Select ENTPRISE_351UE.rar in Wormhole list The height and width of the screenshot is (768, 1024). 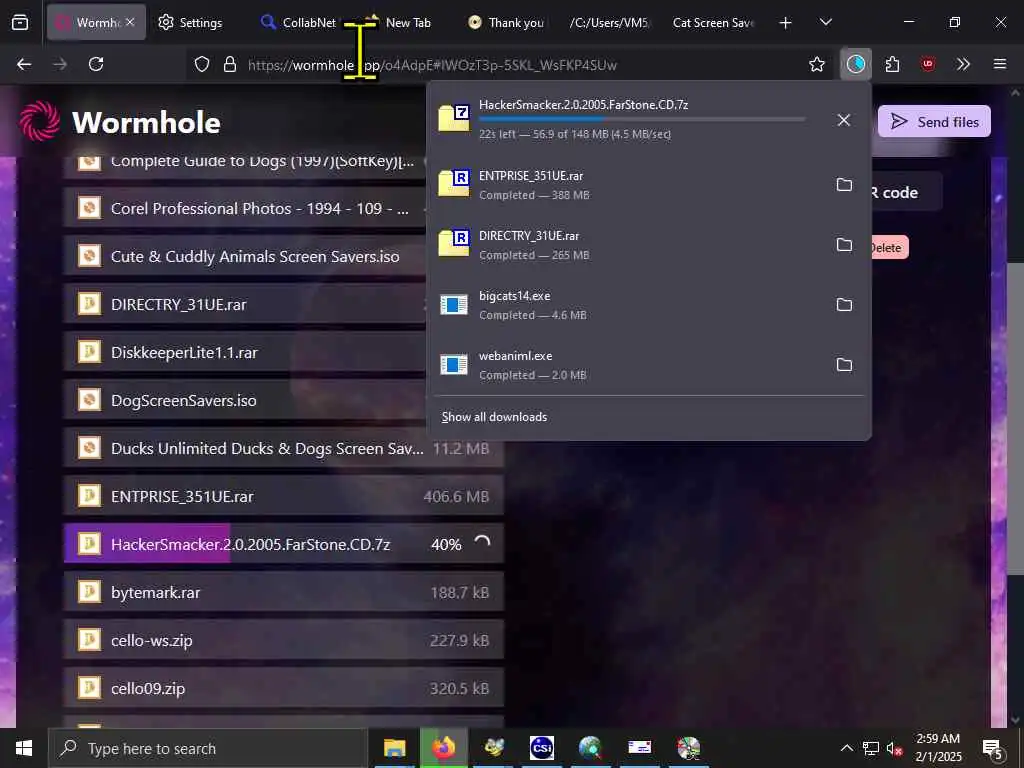[x=283, y=496]
